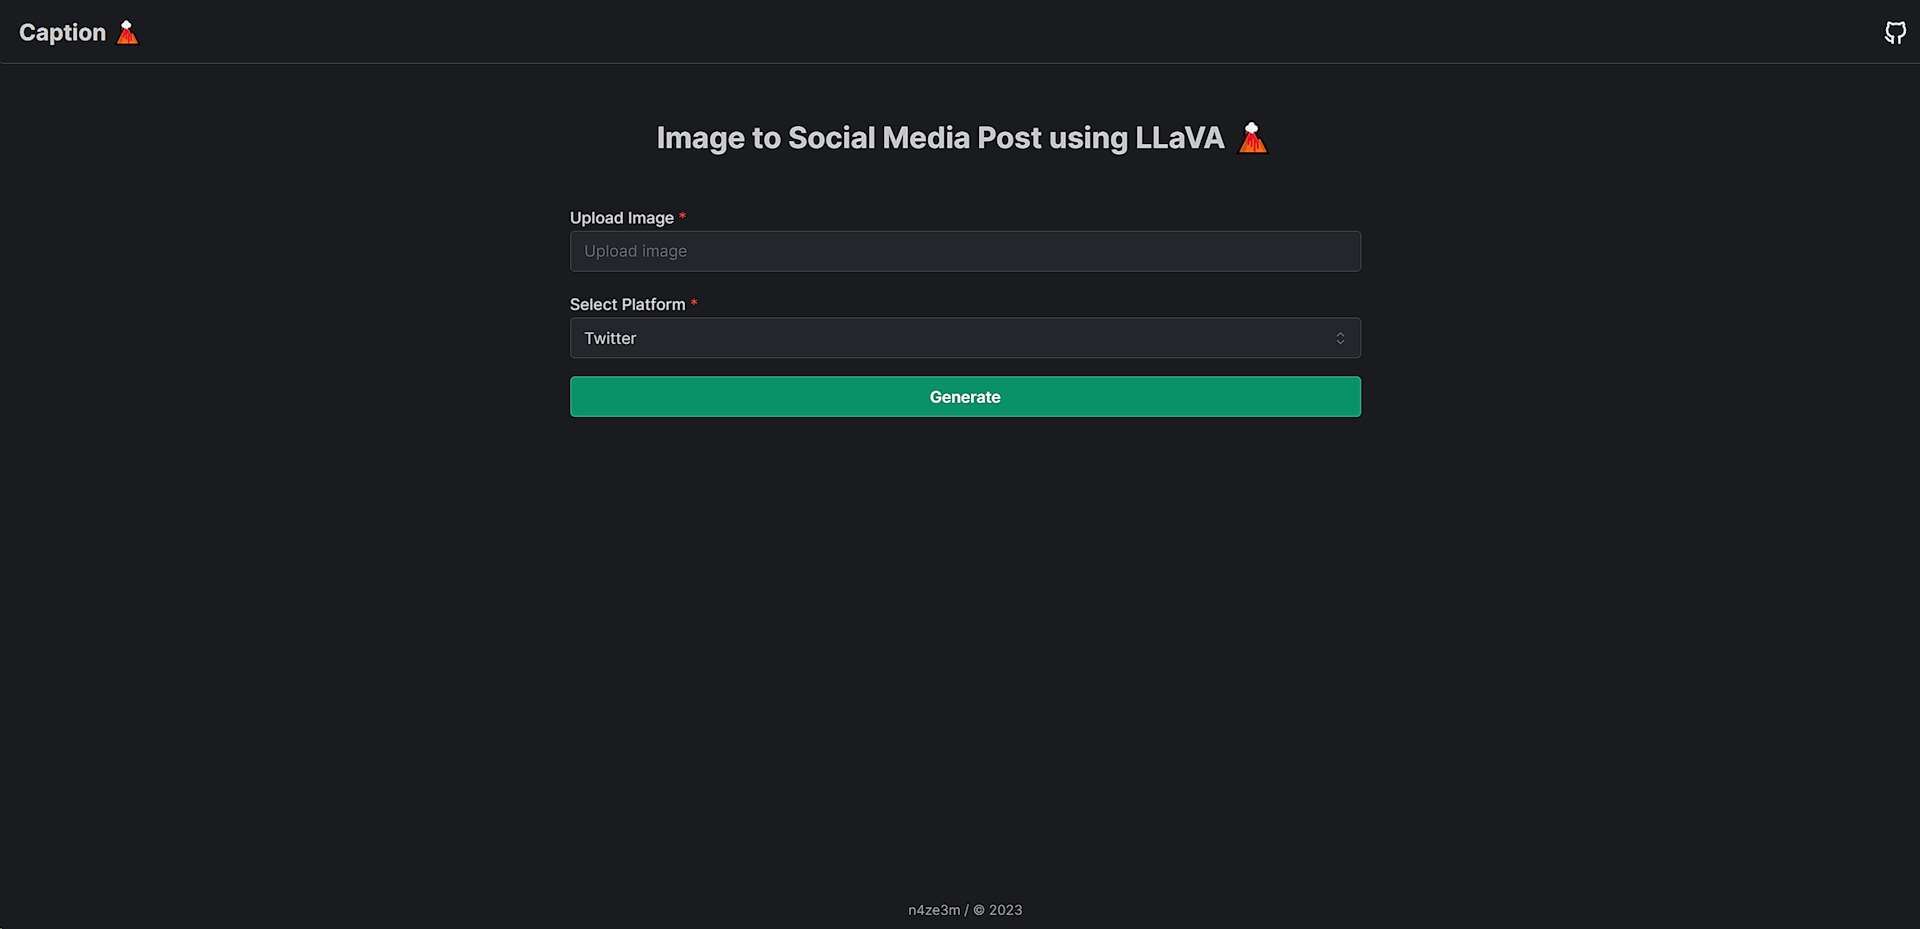Click the 'Upload image' placeholder text
The height and width of the screenshot is (929, 1920).
635,251
